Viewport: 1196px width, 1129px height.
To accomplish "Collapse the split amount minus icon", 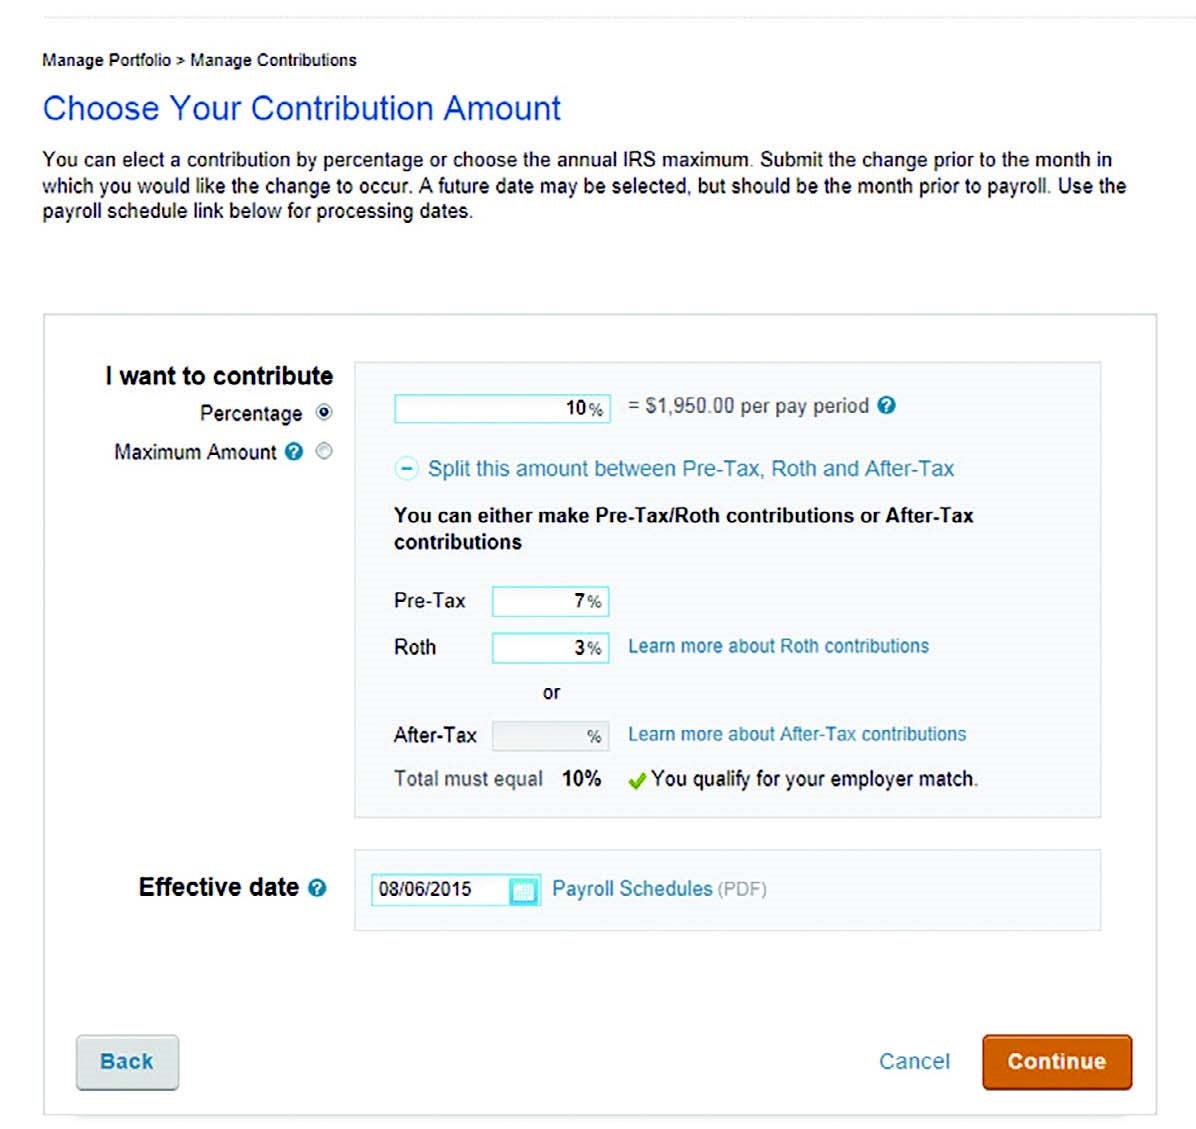I will [x=407, y=468].
